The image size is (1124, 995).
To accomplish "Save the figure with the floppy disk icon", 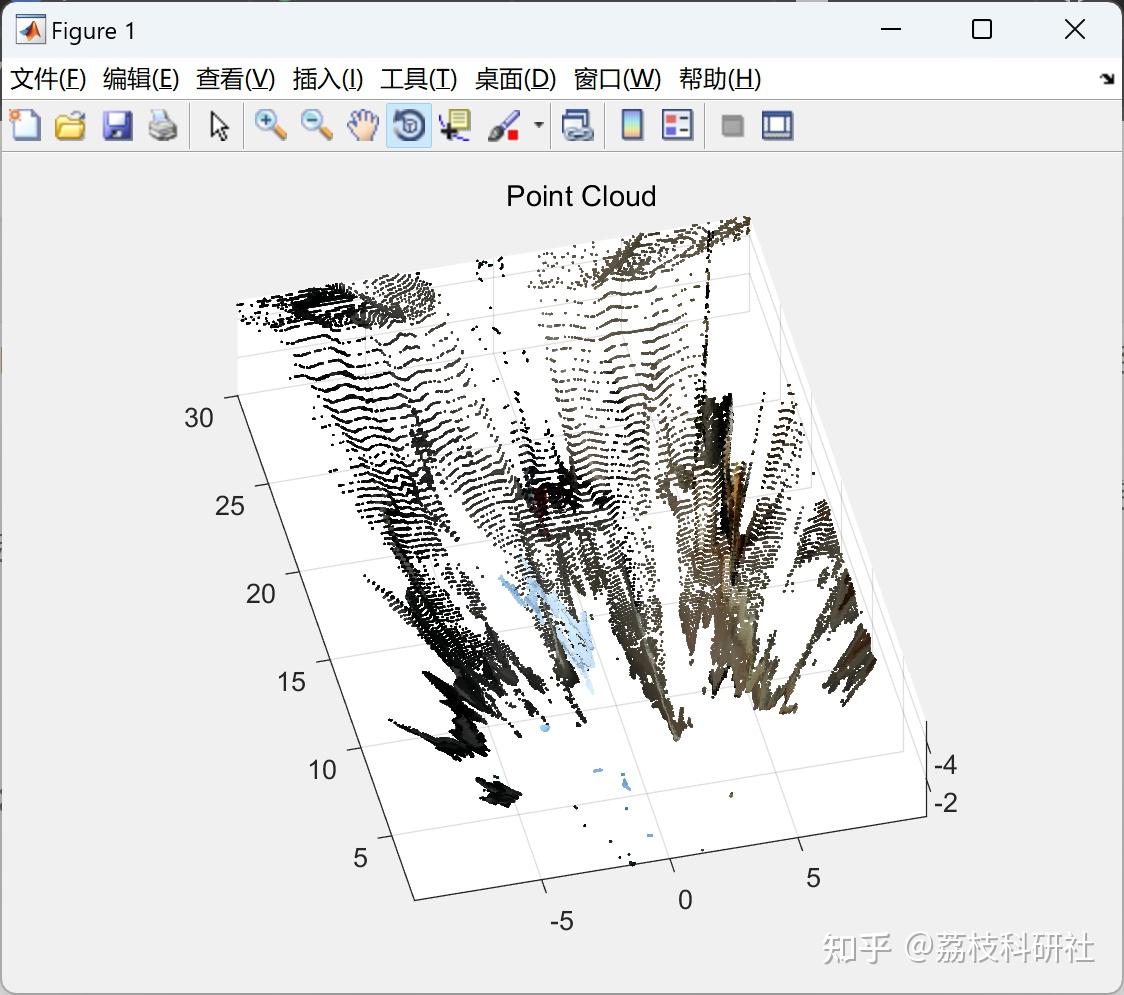I will 117,125.
